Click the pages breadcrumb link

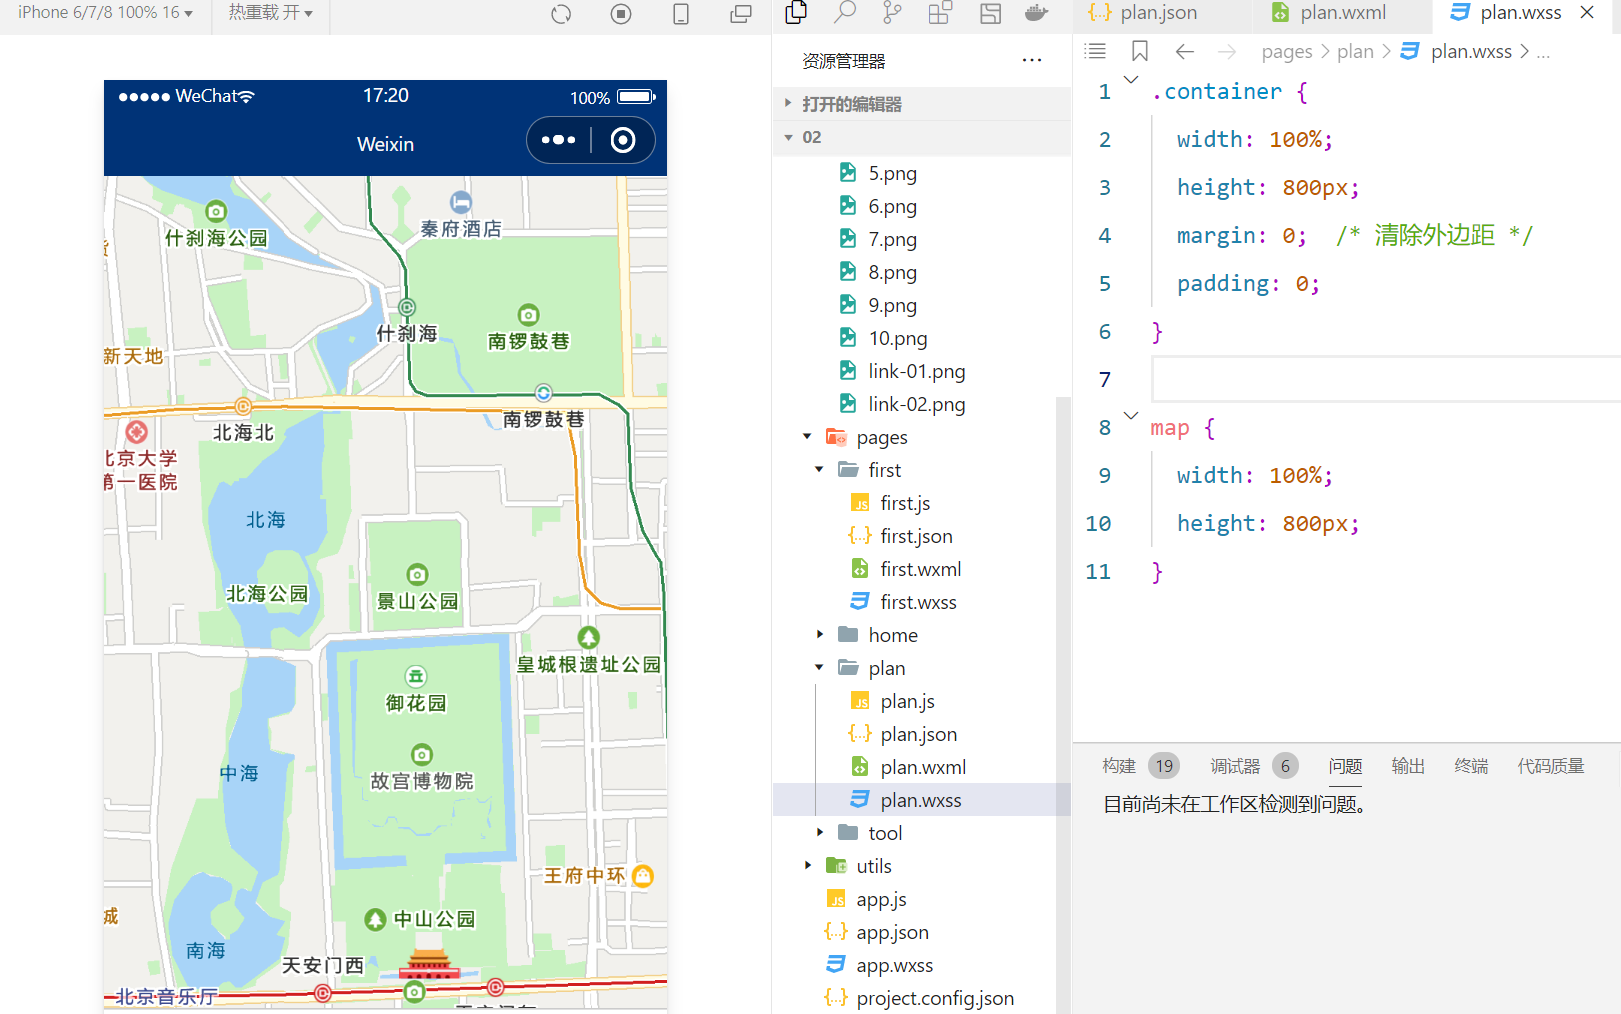(1286, 51)
